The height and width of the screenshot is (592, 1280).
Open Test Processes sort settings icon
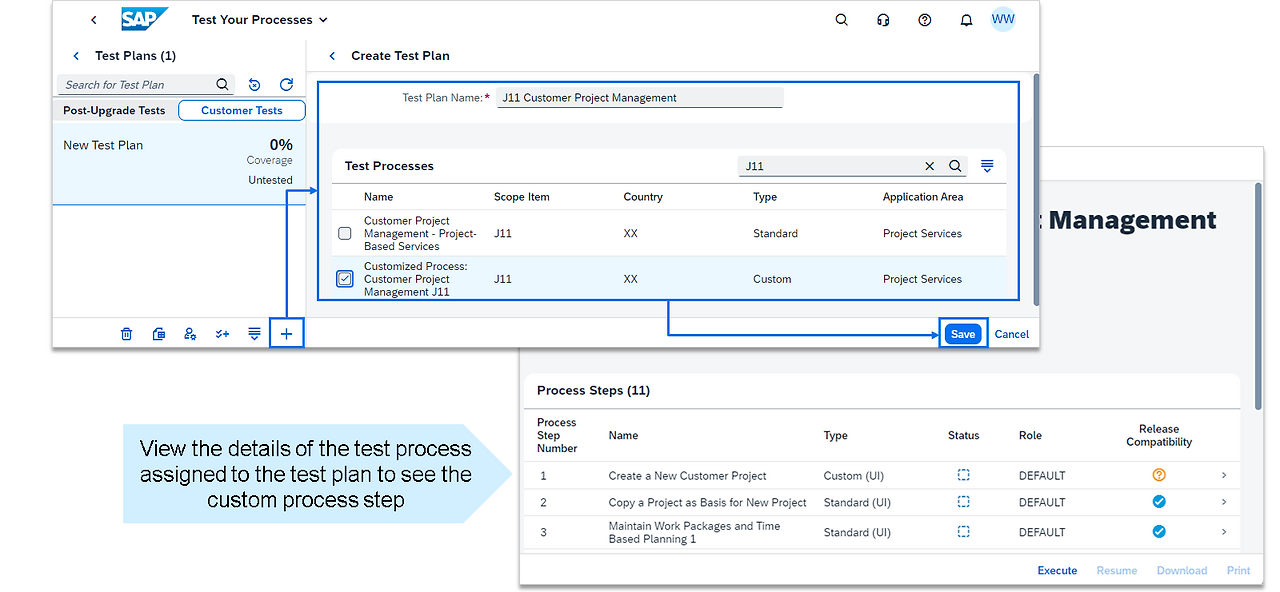coord(987,166)
